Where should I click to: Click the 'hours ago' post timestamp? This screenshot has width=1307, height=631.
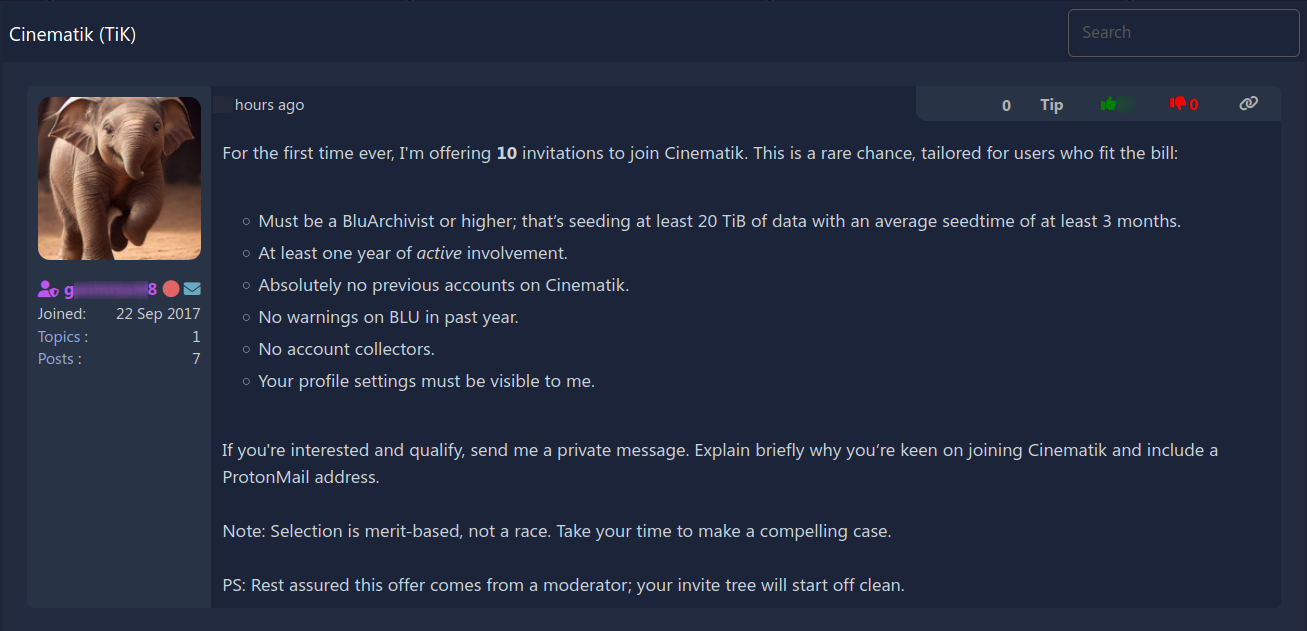[x=269, y=105]
